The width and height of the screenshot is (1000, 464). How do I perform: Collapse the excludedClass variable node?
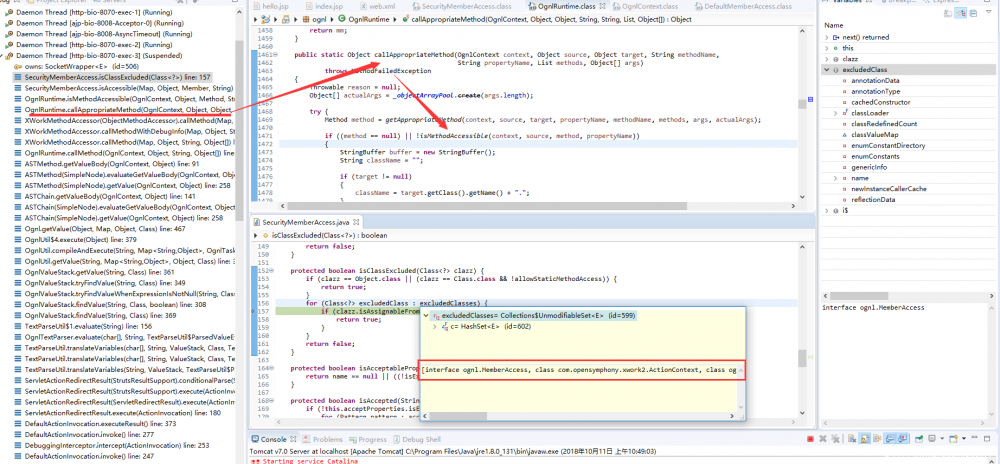tap(828, 71)
